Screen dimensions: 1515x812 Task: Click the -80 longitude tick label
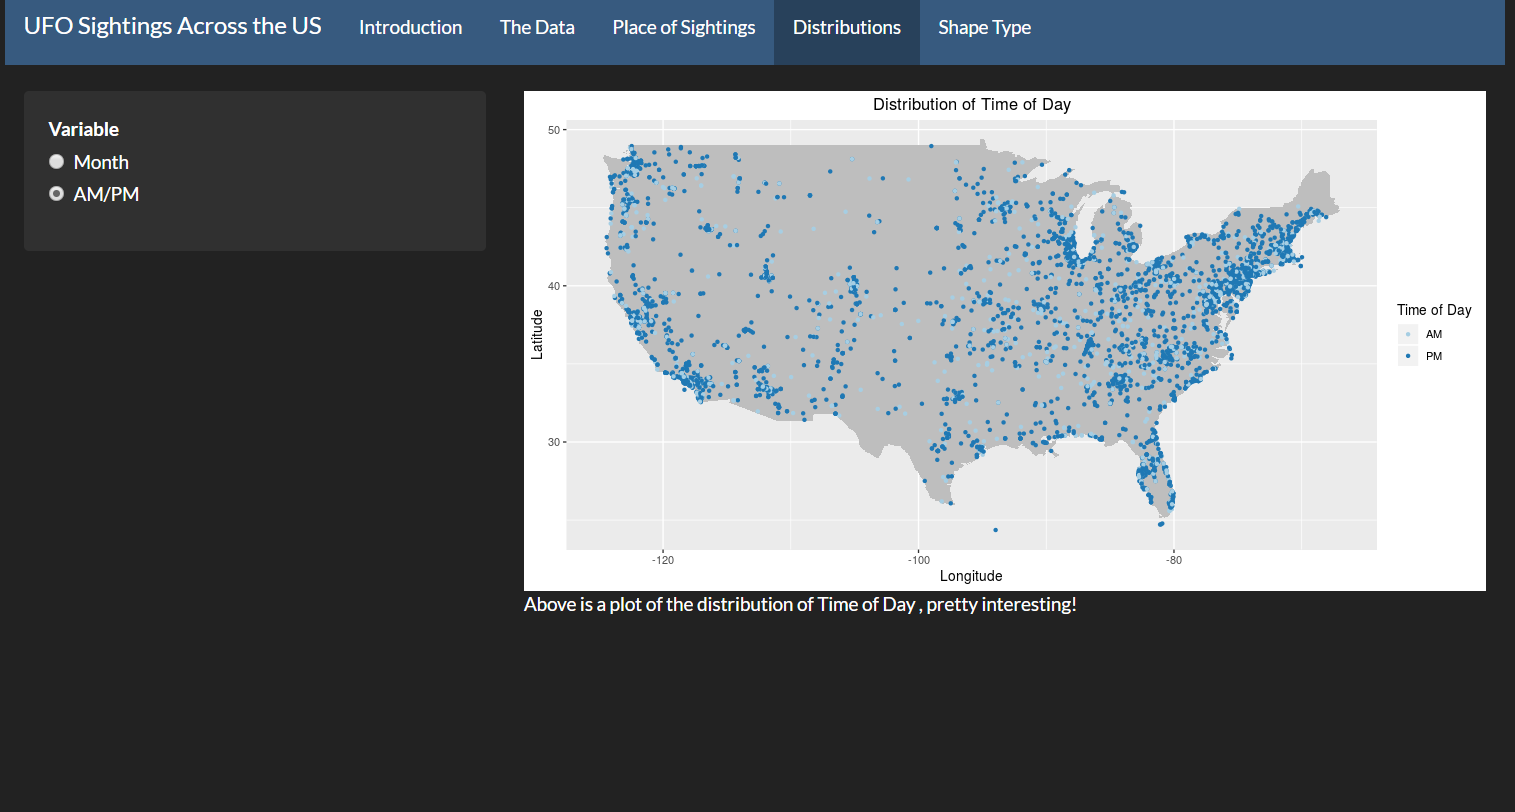[x=1174, y=560]
